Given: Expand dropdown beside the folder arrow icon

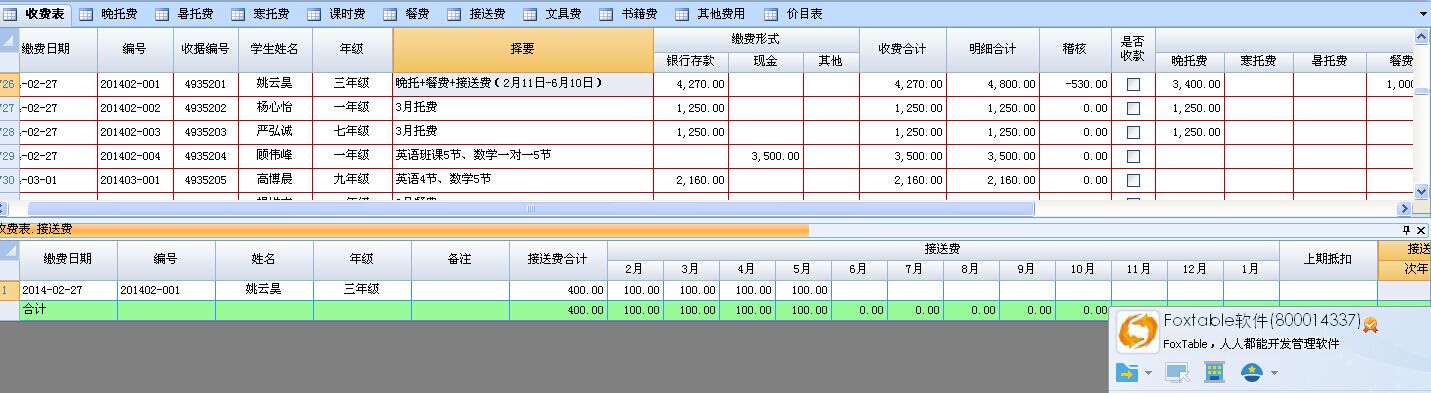Looking at the screenshot, I should click(x=1148, y=374).
